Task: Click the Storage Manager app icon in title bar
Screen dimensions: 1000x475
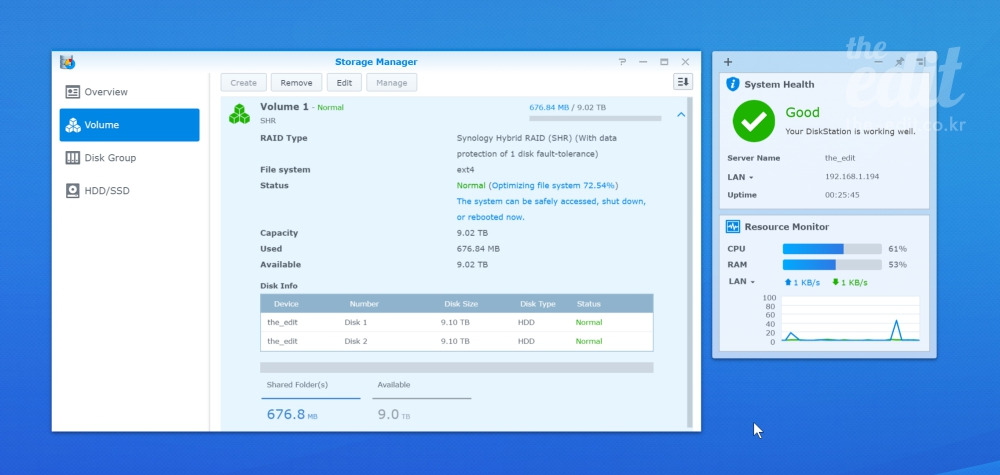Action: coord(68,62)
